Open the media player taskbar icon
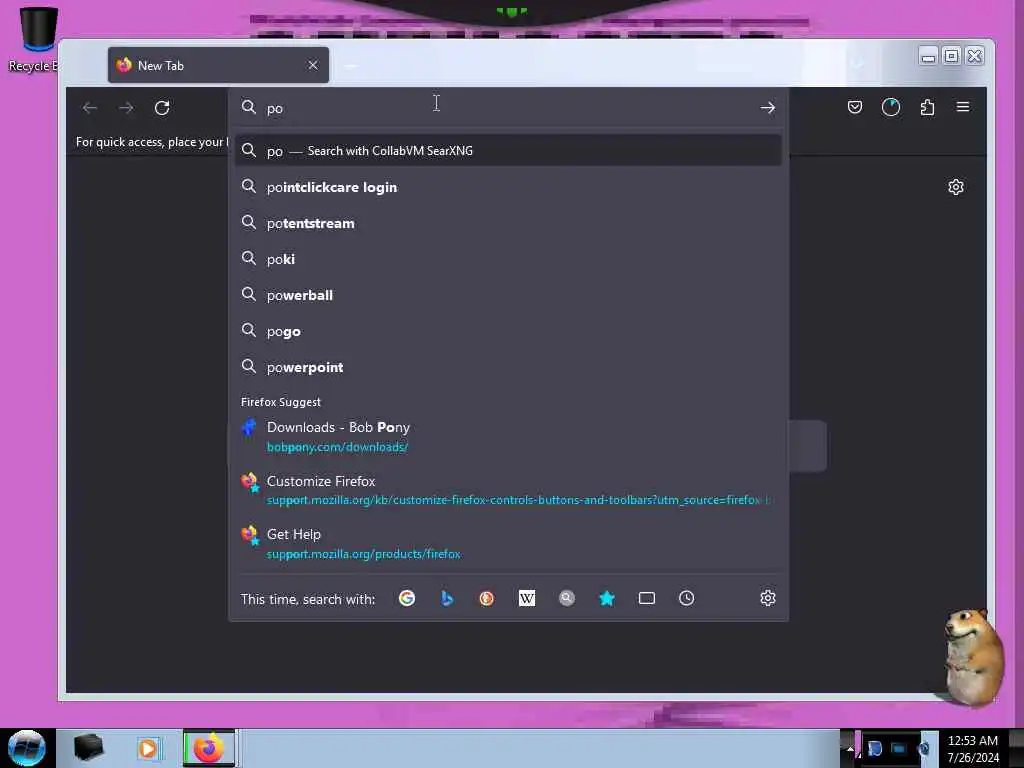The height and width of the screenshot is (768, 1024). pos(148,748)
